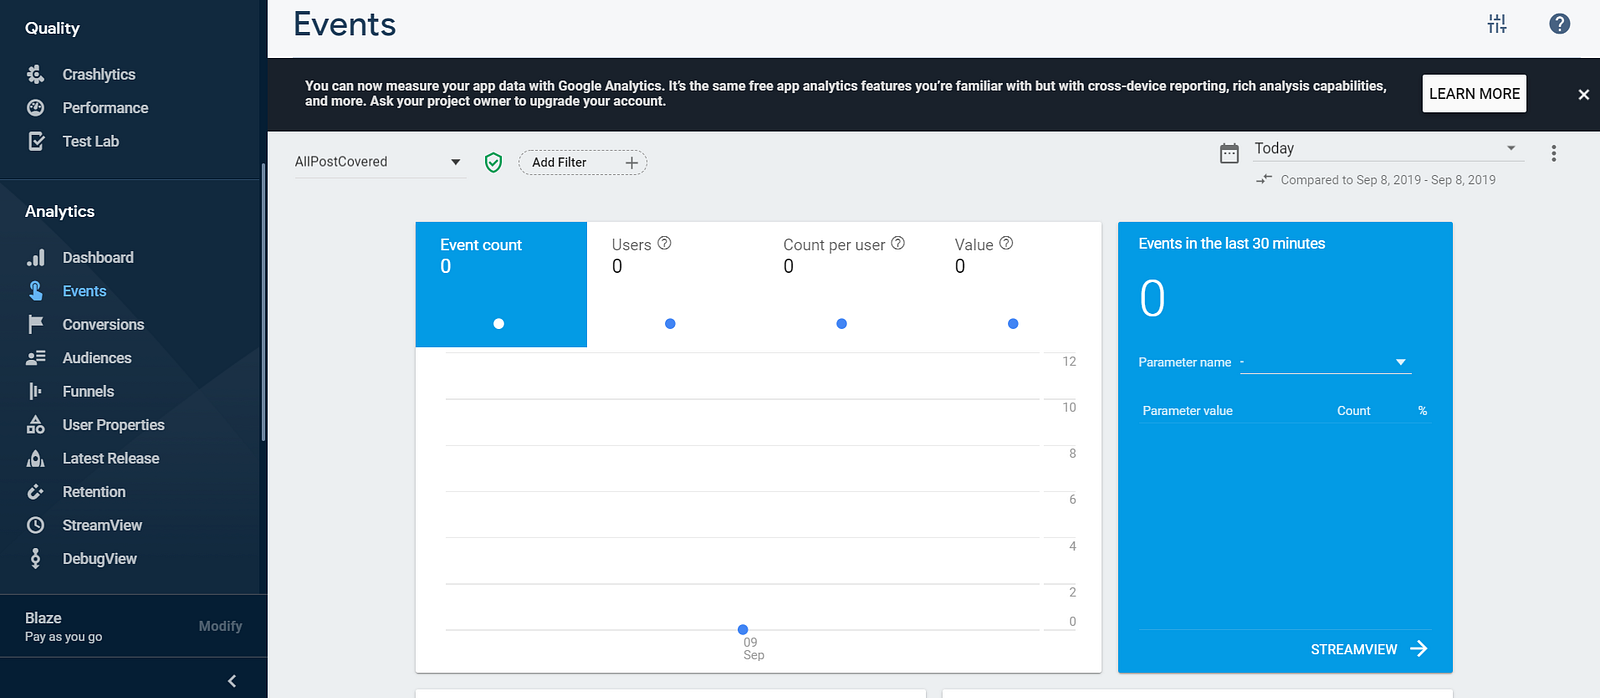Click the Funnels icon
This screenshot has width=1600, height=698.
pos(36,391)
